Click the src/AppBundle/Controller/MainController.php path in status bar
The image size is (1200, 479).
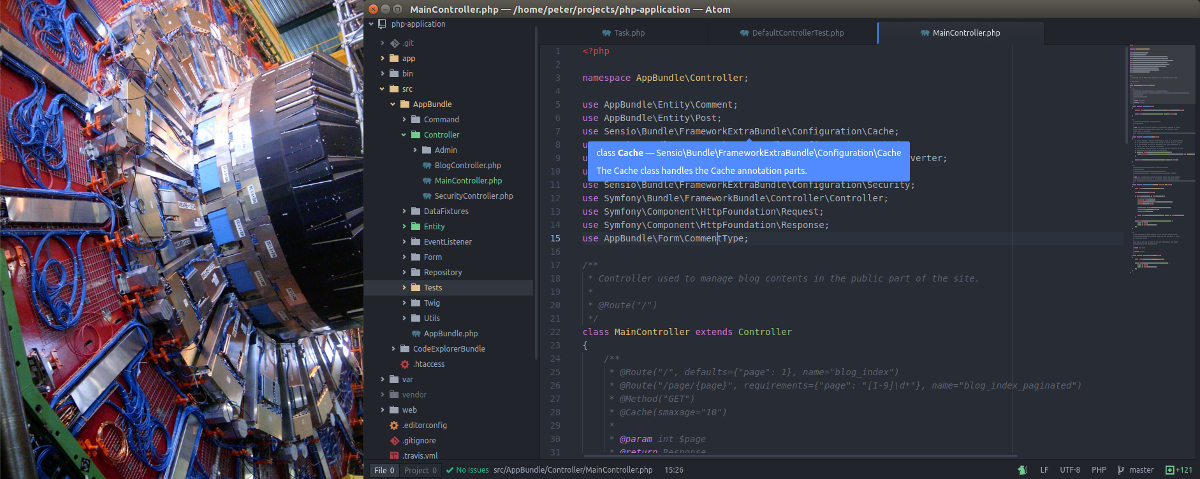tap(573, 469)
